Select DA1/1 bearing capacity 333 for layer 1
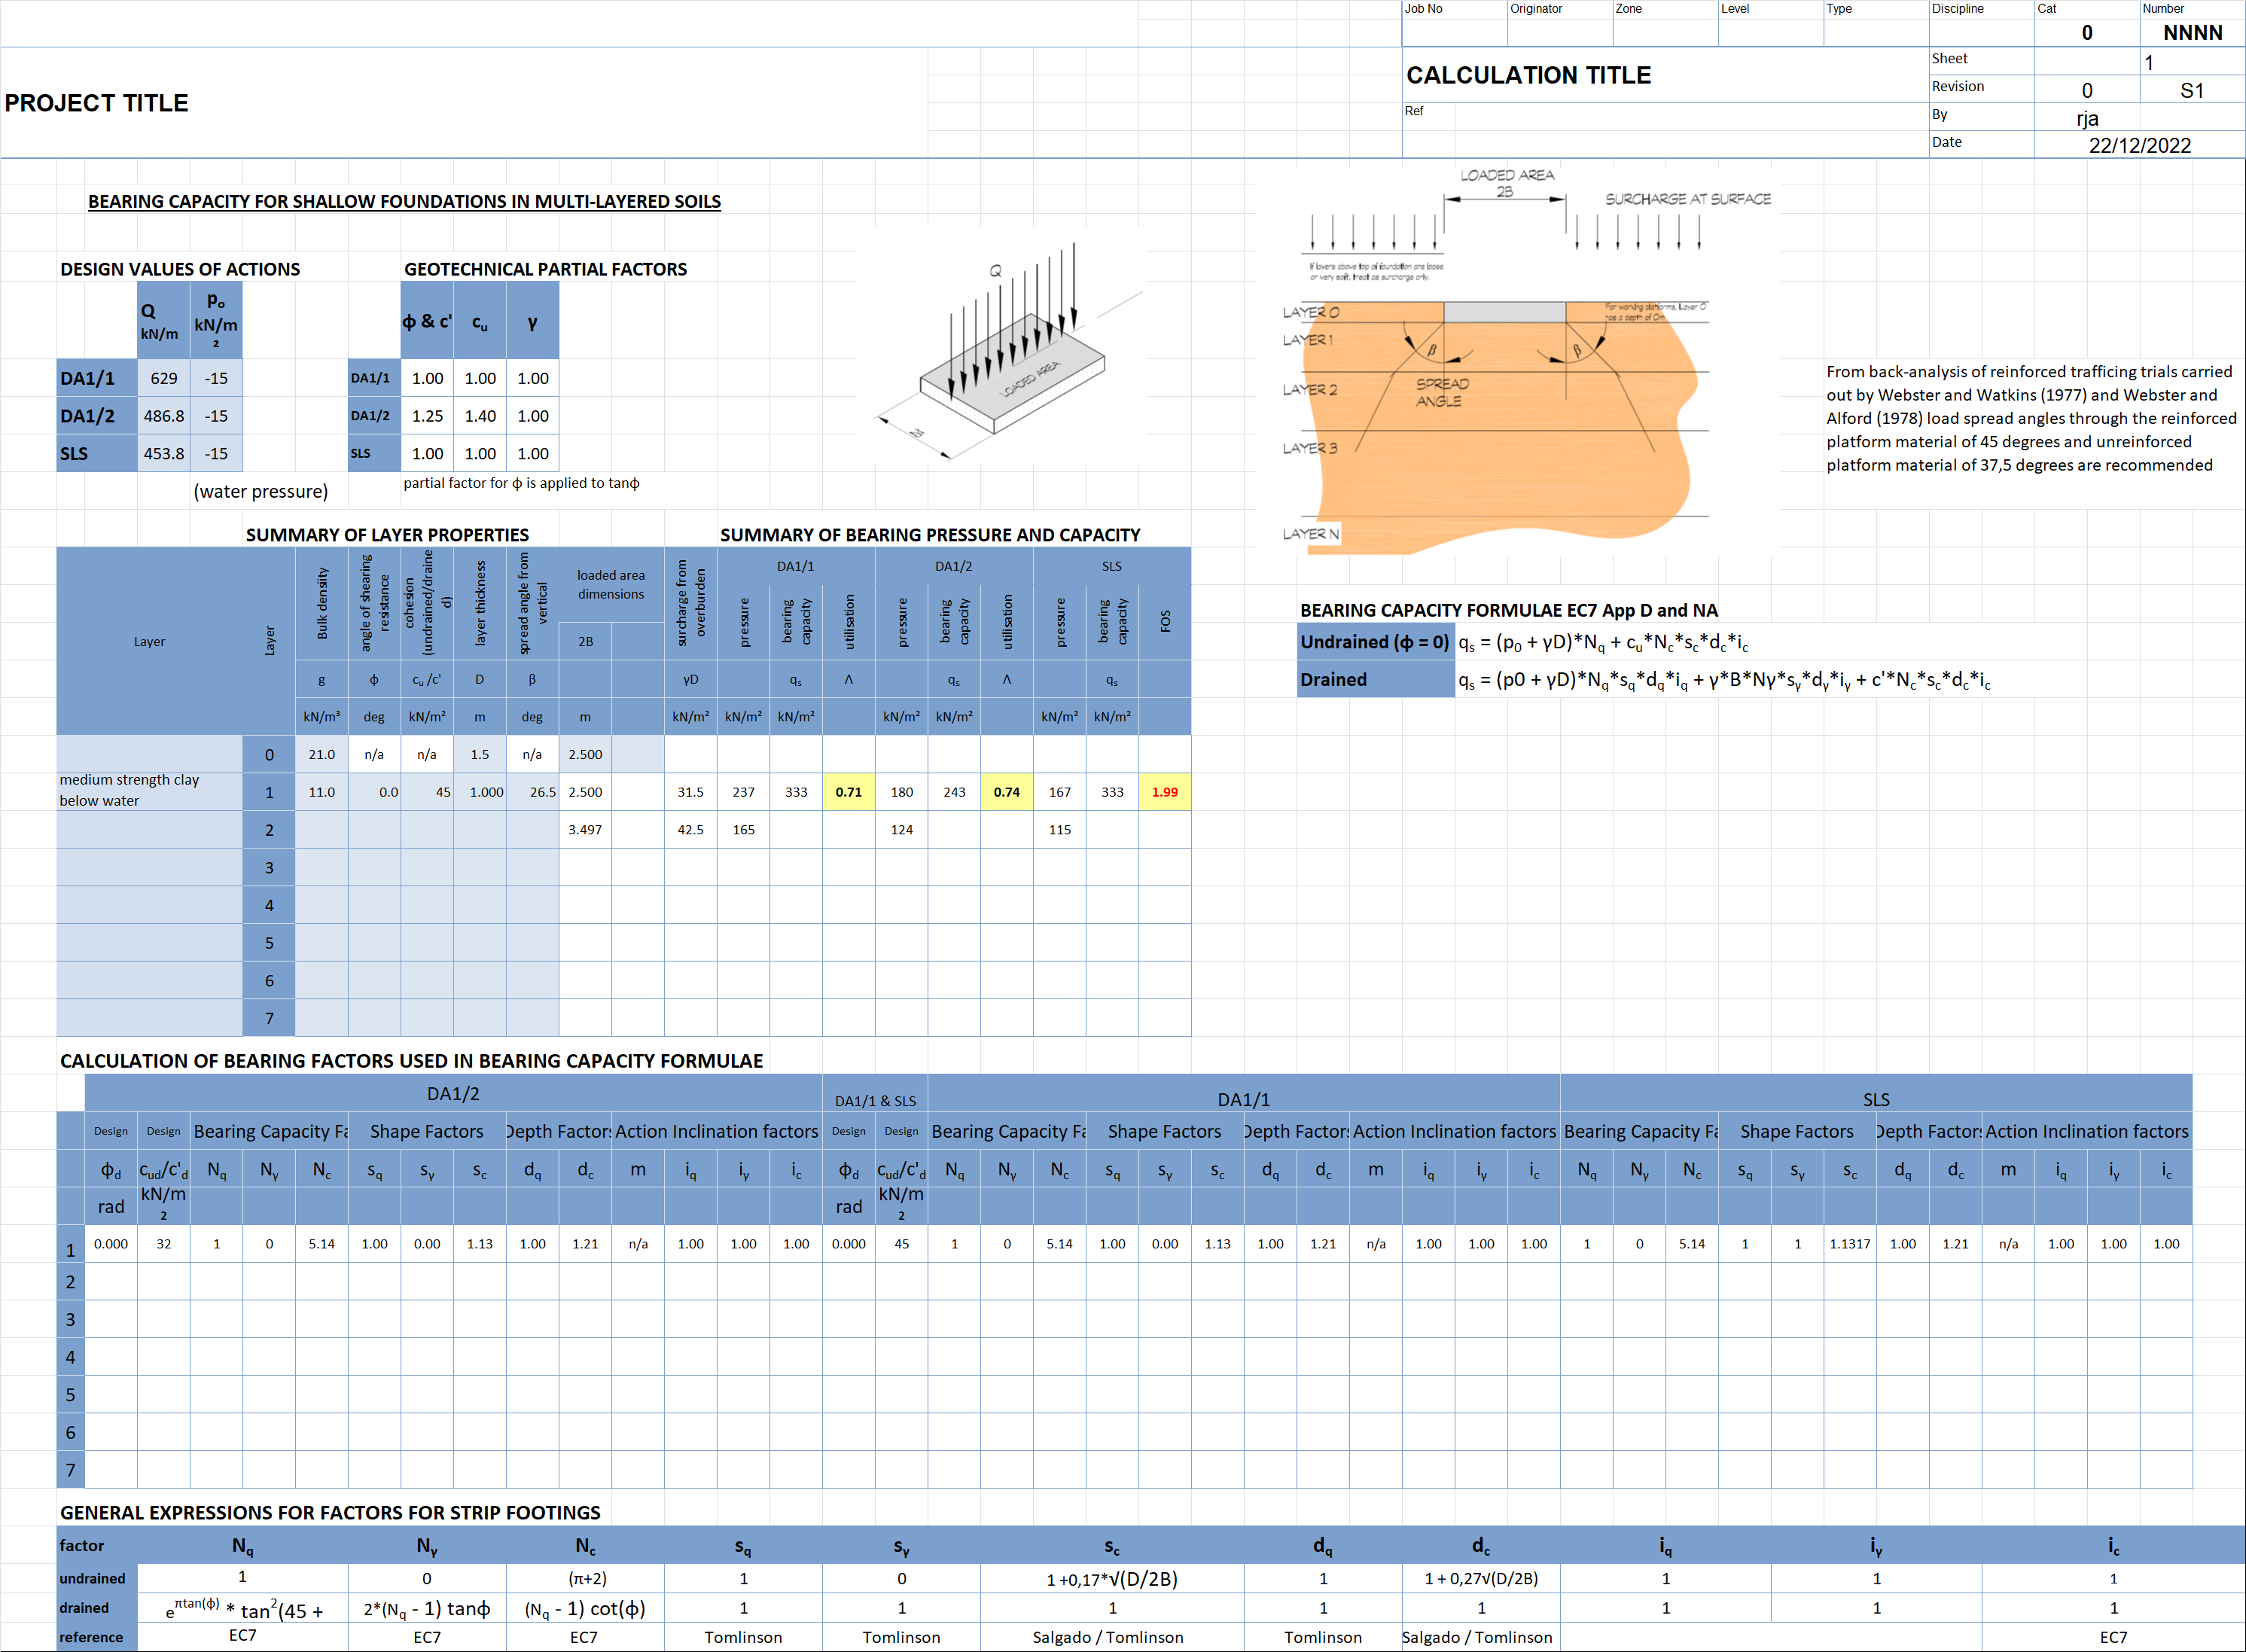Viewport: 2246px width, 1652px height. [796, 792]
